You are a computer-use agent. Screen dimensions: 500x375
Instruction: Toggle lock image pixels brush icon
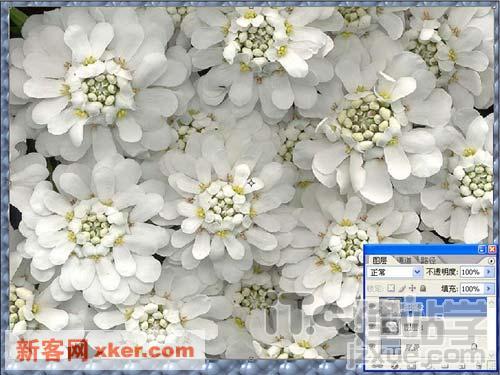[402, 288]
